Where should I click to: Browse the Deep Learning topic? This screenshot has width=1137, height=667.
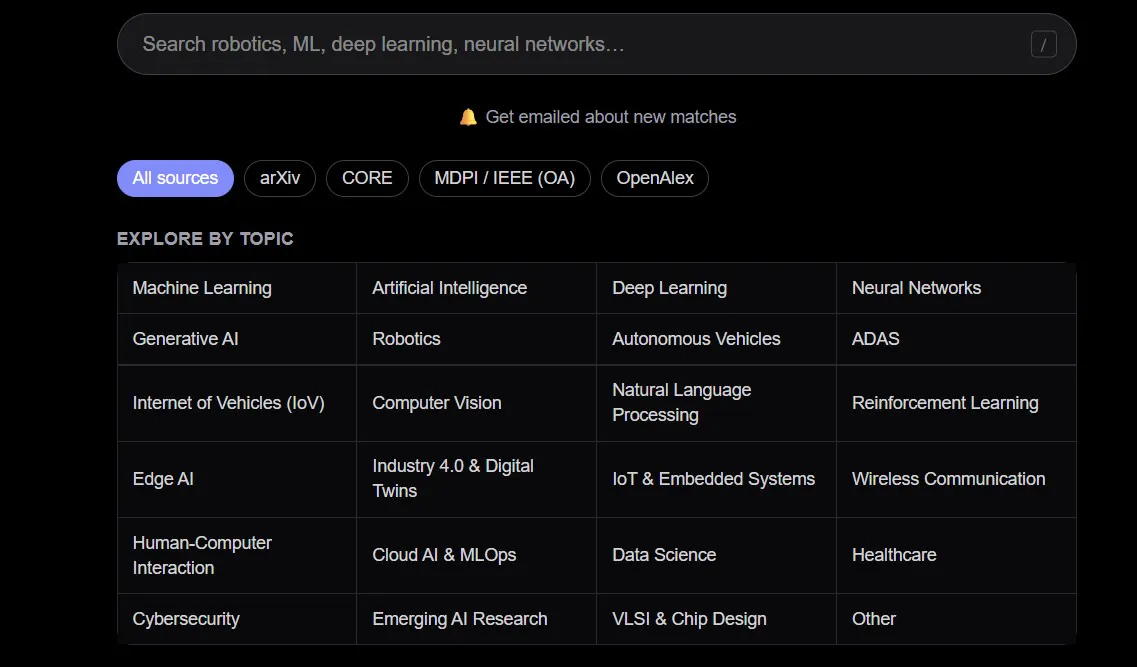click(716, 288)
